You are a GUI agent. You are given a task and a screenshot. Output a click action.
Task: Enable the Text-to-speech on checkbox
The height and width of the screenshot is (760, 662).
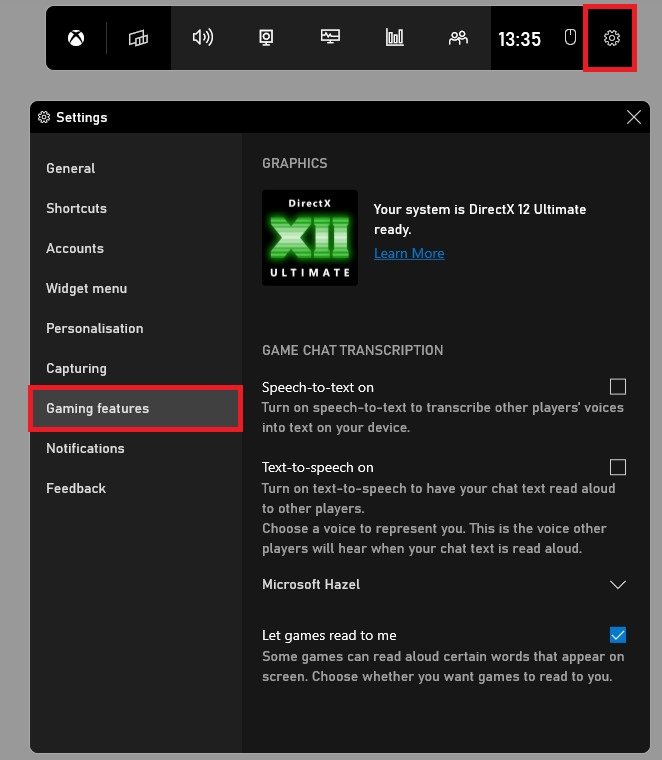618,467
